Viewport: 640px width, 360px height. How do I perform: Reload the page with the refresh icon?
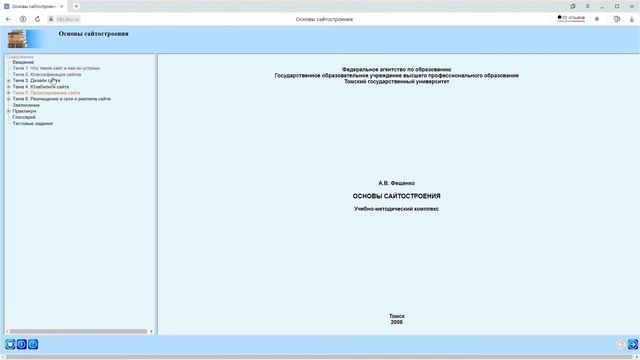tap(38, 19)
